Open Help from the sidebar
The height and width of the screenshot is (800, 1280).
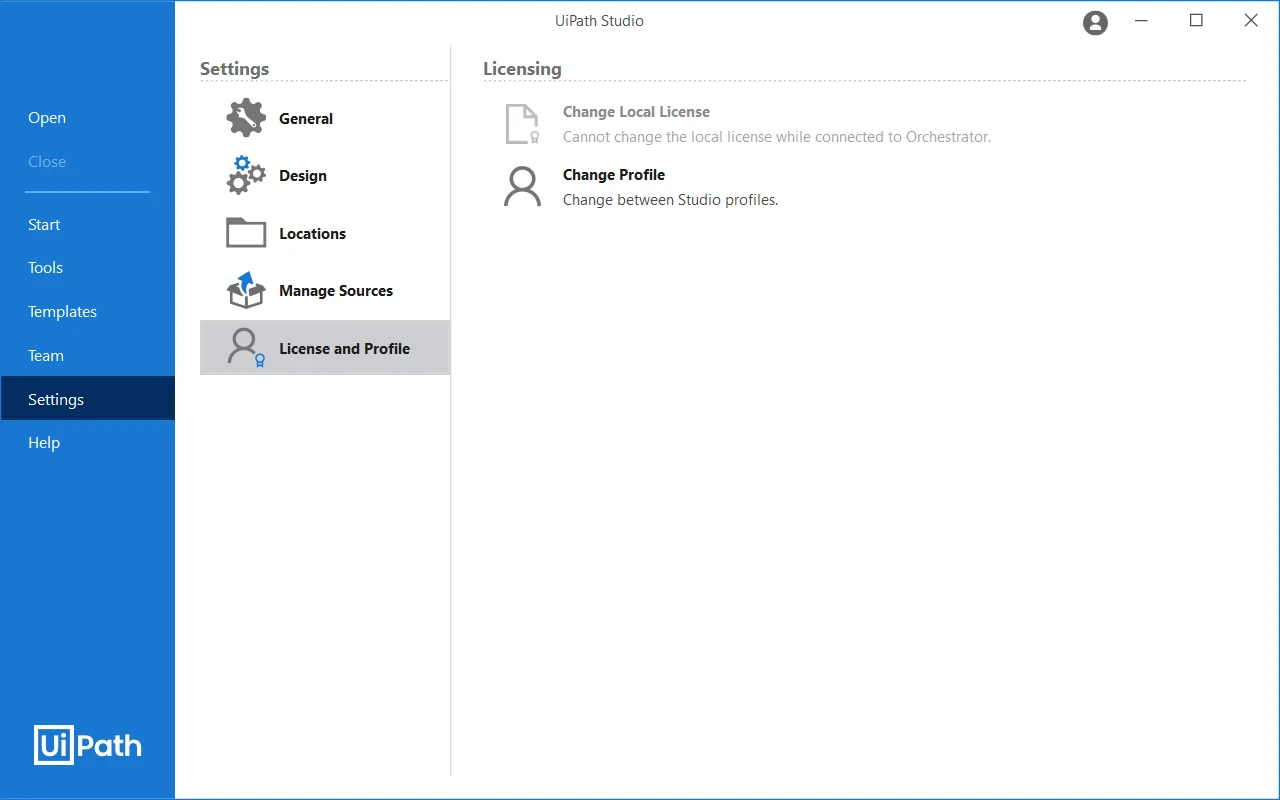pos(87,443)
